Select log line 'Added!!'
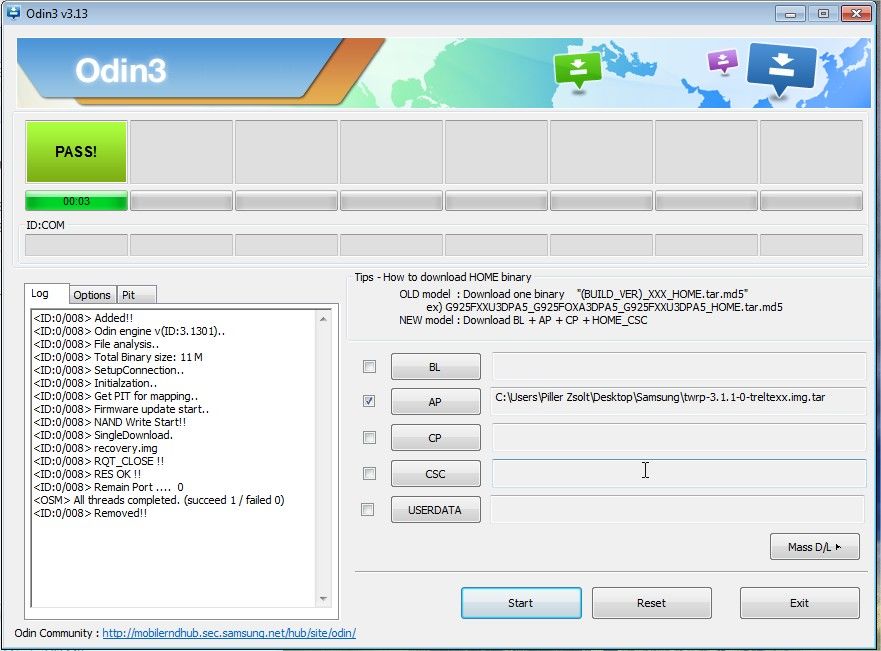Viewport: 881px width, 651px height. (83, 318)
